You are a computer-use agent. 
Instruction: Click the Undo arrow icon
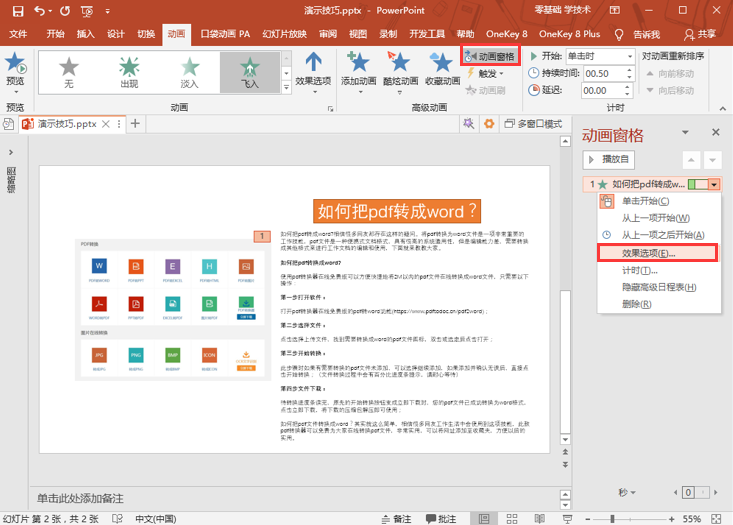click(40, 11)
